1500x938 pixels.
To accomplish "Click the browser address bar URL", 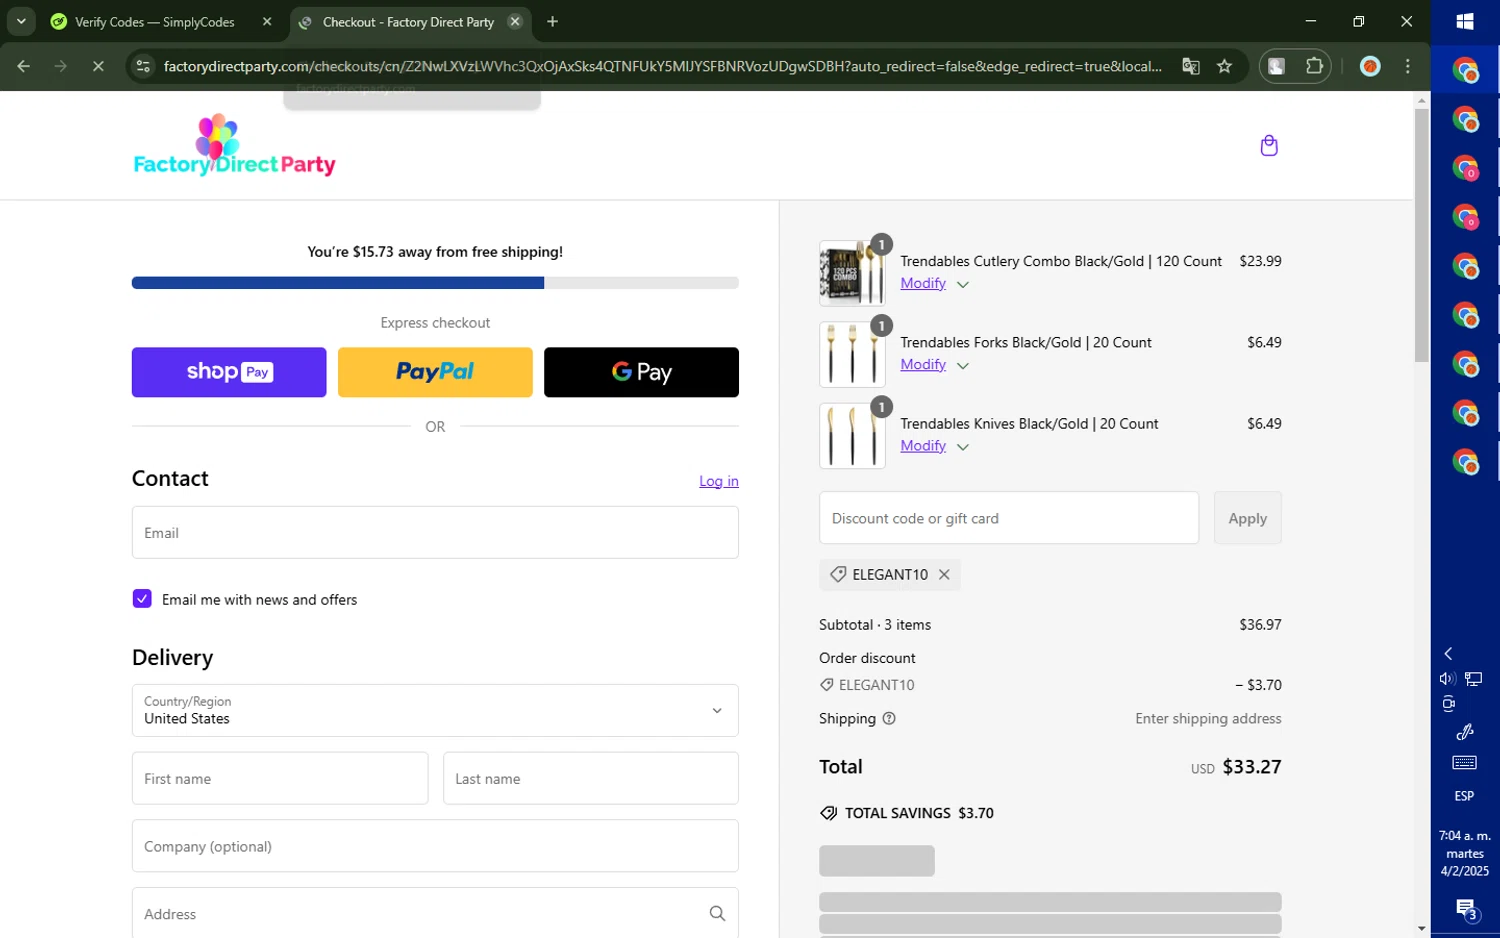I will click(x=663, y=66).
